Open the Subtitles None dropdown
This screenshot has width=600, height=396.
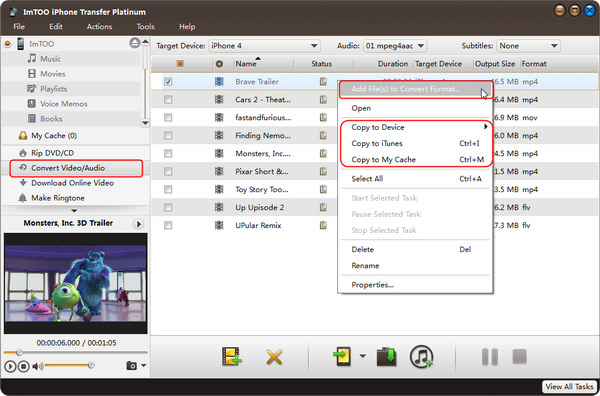pos(528,46)
